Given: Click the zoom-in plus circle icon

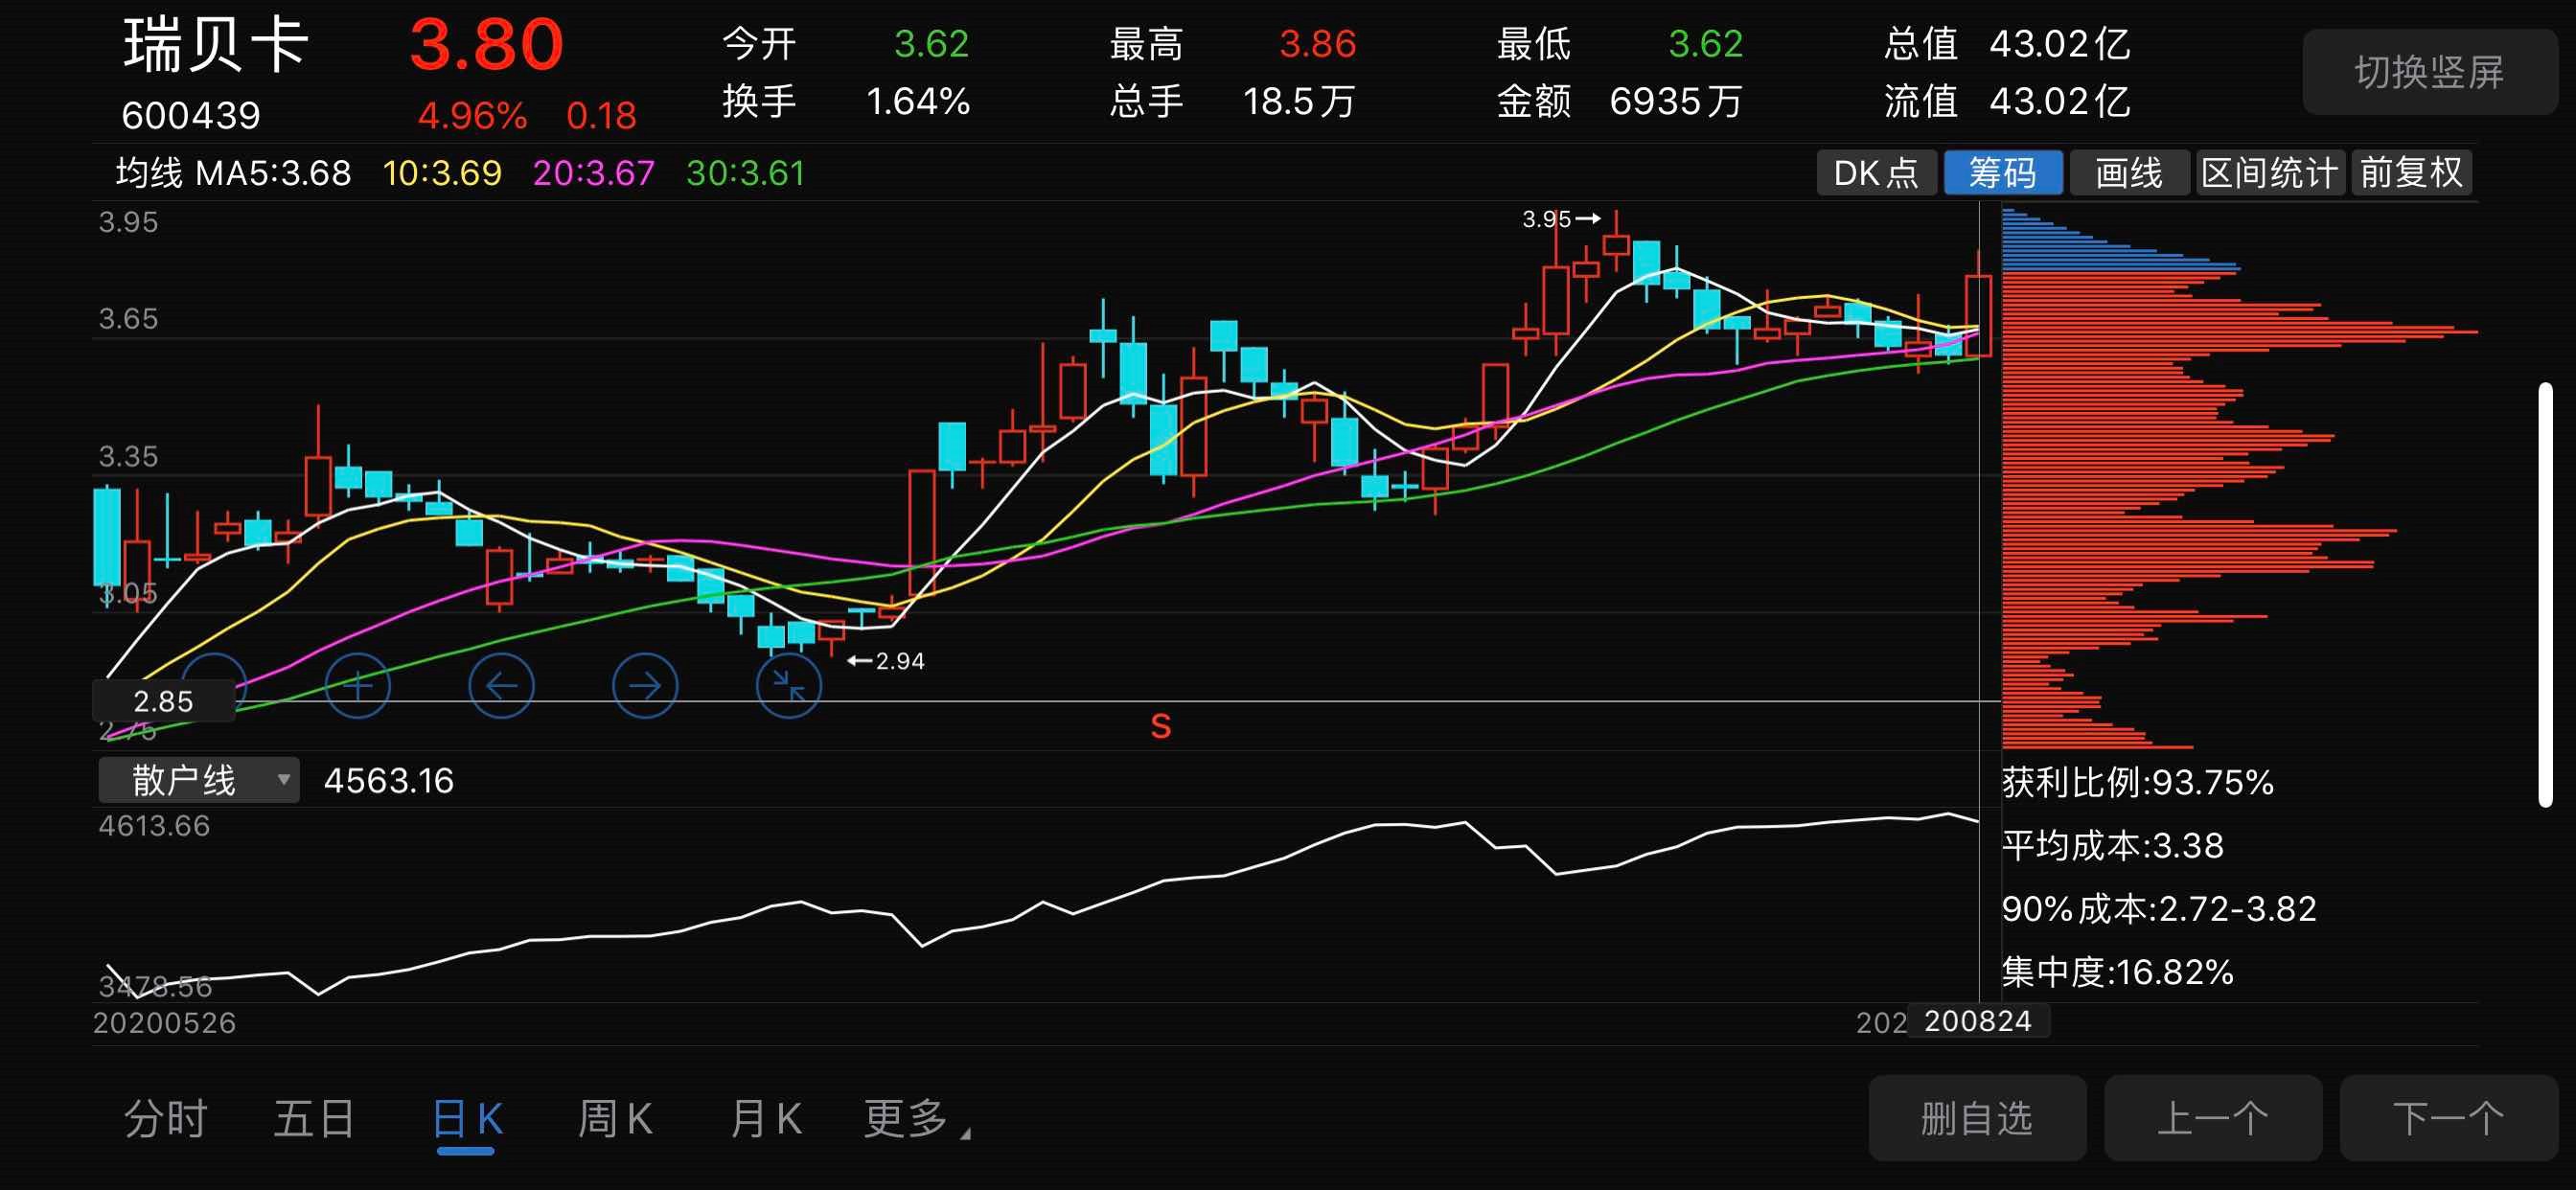Looking at the screenshot, I should click(358, 685).
